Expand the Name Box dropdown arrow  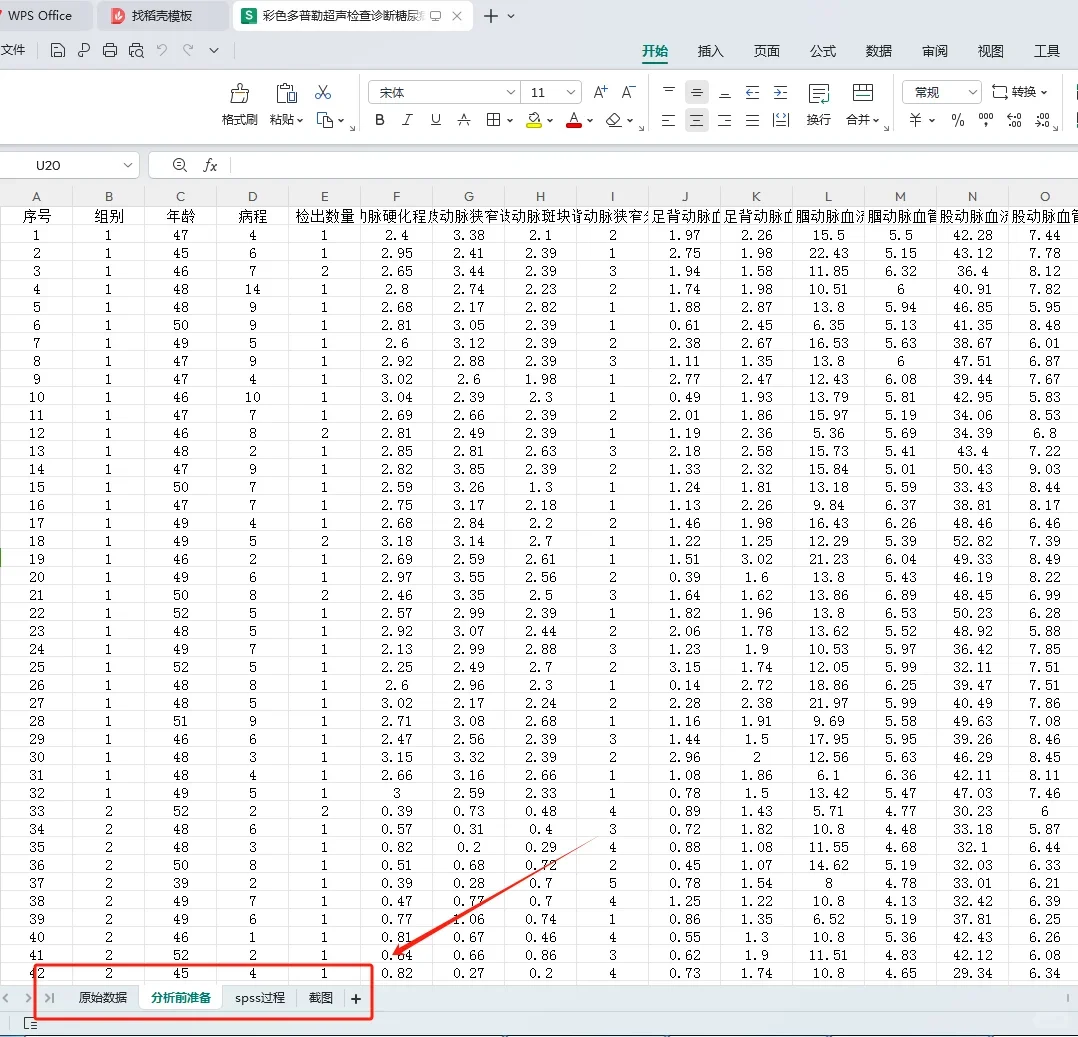pos(128,165)
